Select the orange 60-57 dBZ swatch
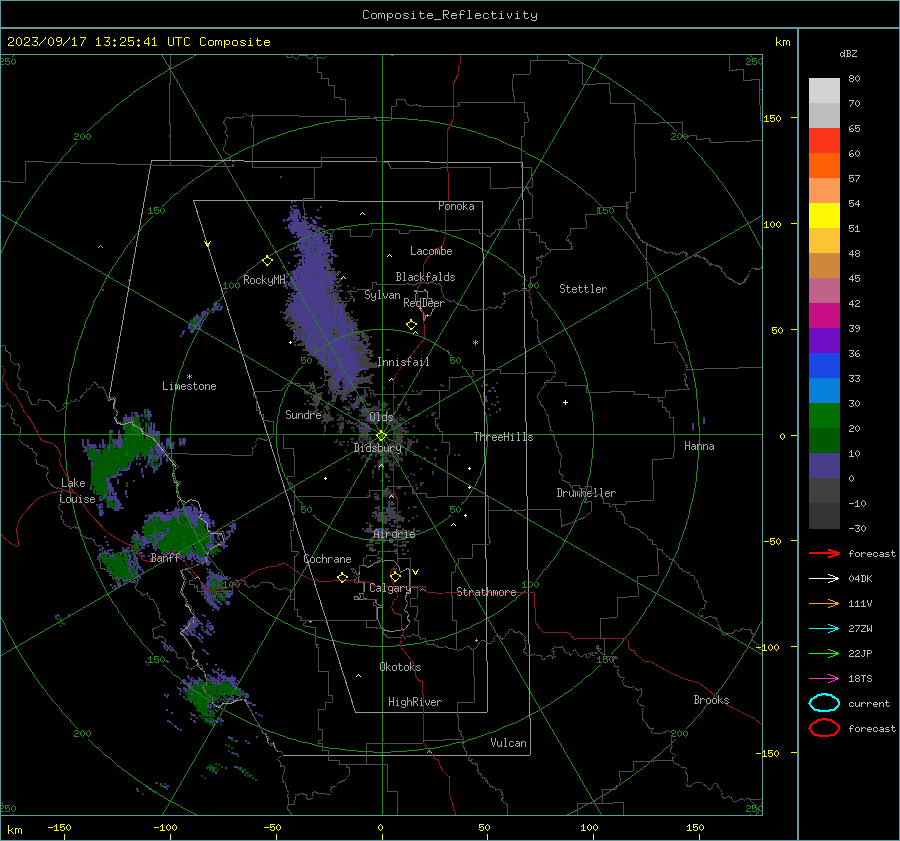900x841 pixels. (x=824, y=166)
